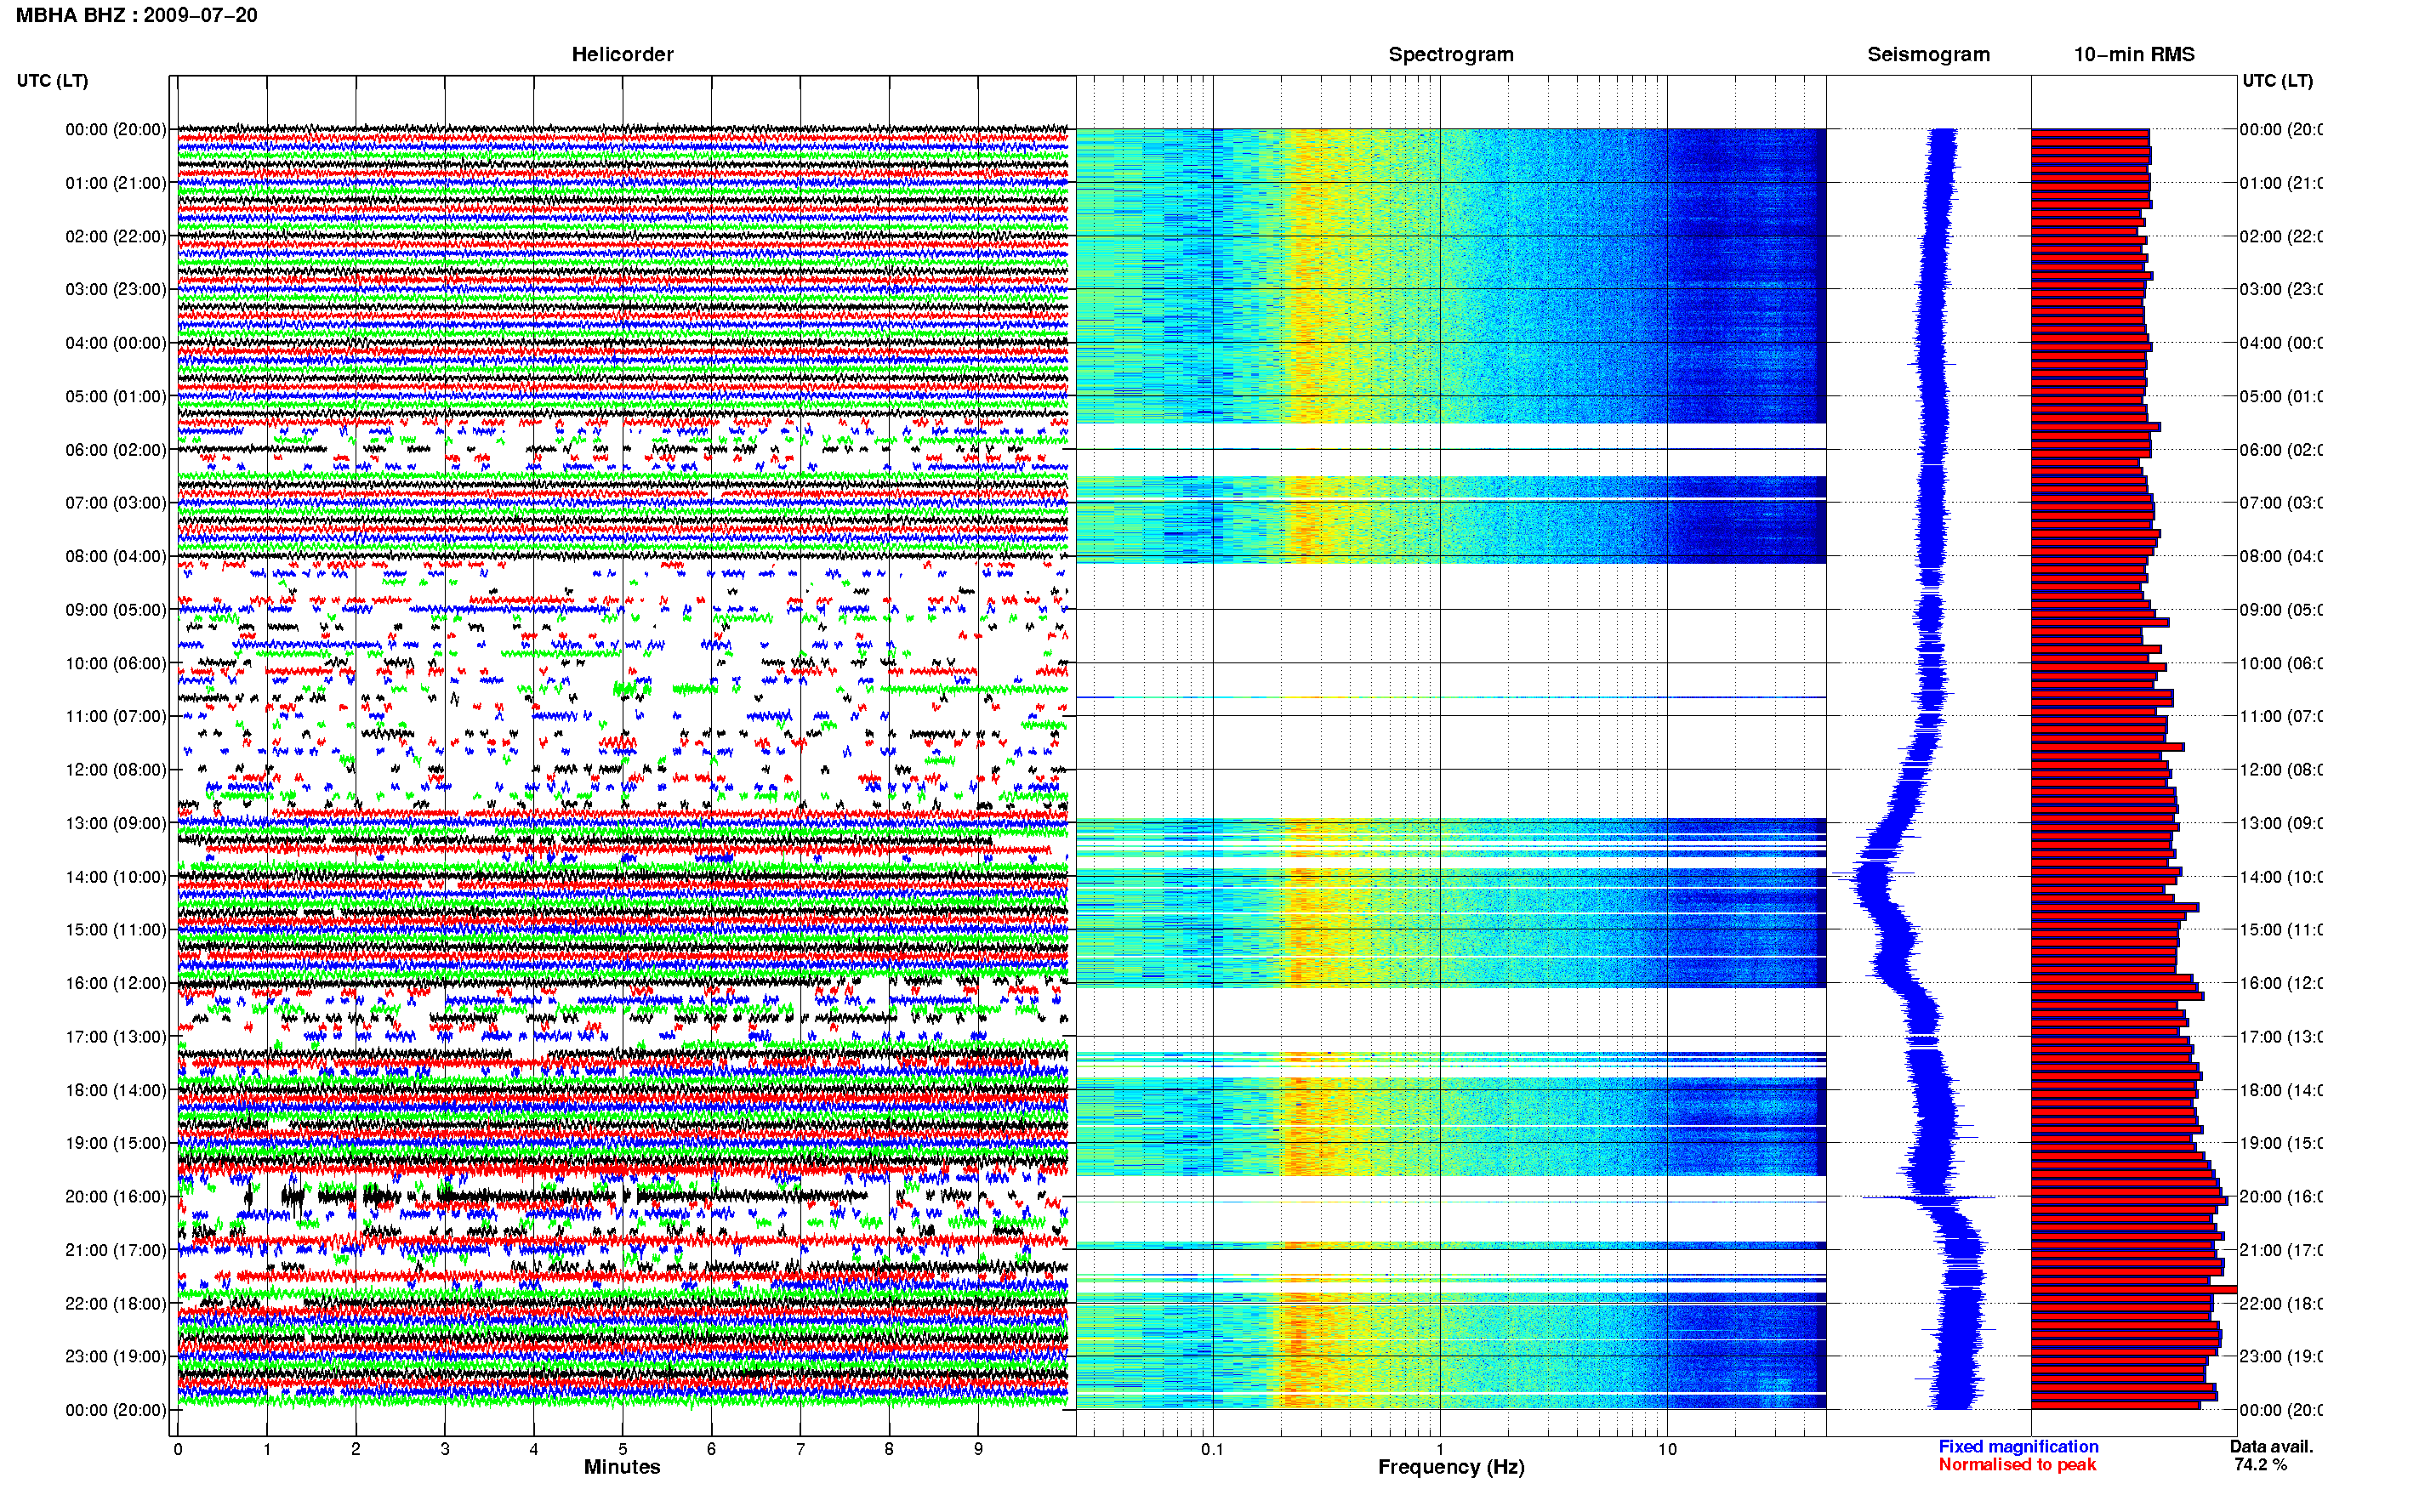2419x1512 pixels.
Task: Click helicorder time label "02:00 (22:00)"
Action: tap(116, 236)
